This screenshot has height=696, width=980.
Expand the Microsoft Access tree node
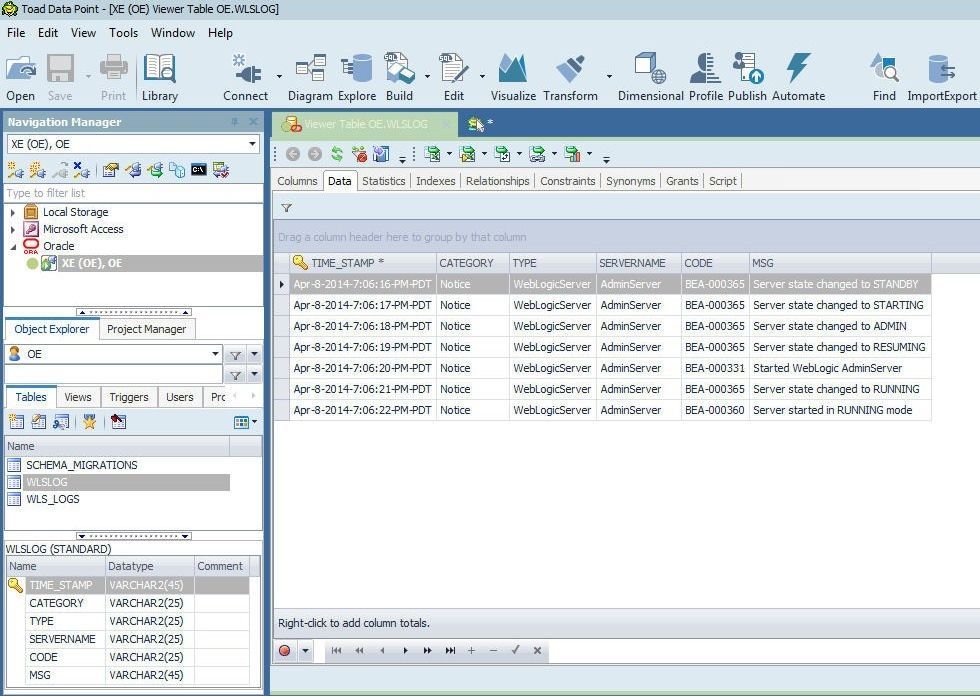(12, 229)
